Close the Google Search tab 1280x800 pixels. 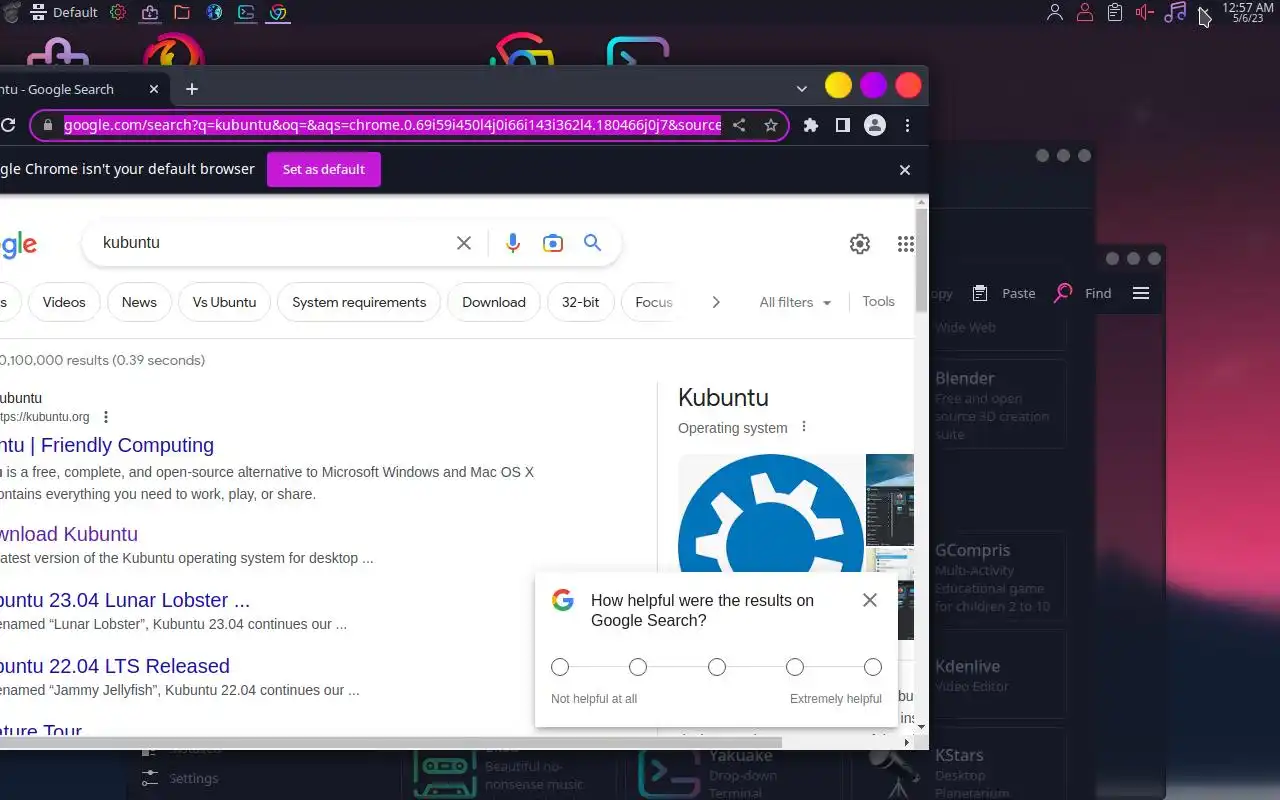click(154, 89)
